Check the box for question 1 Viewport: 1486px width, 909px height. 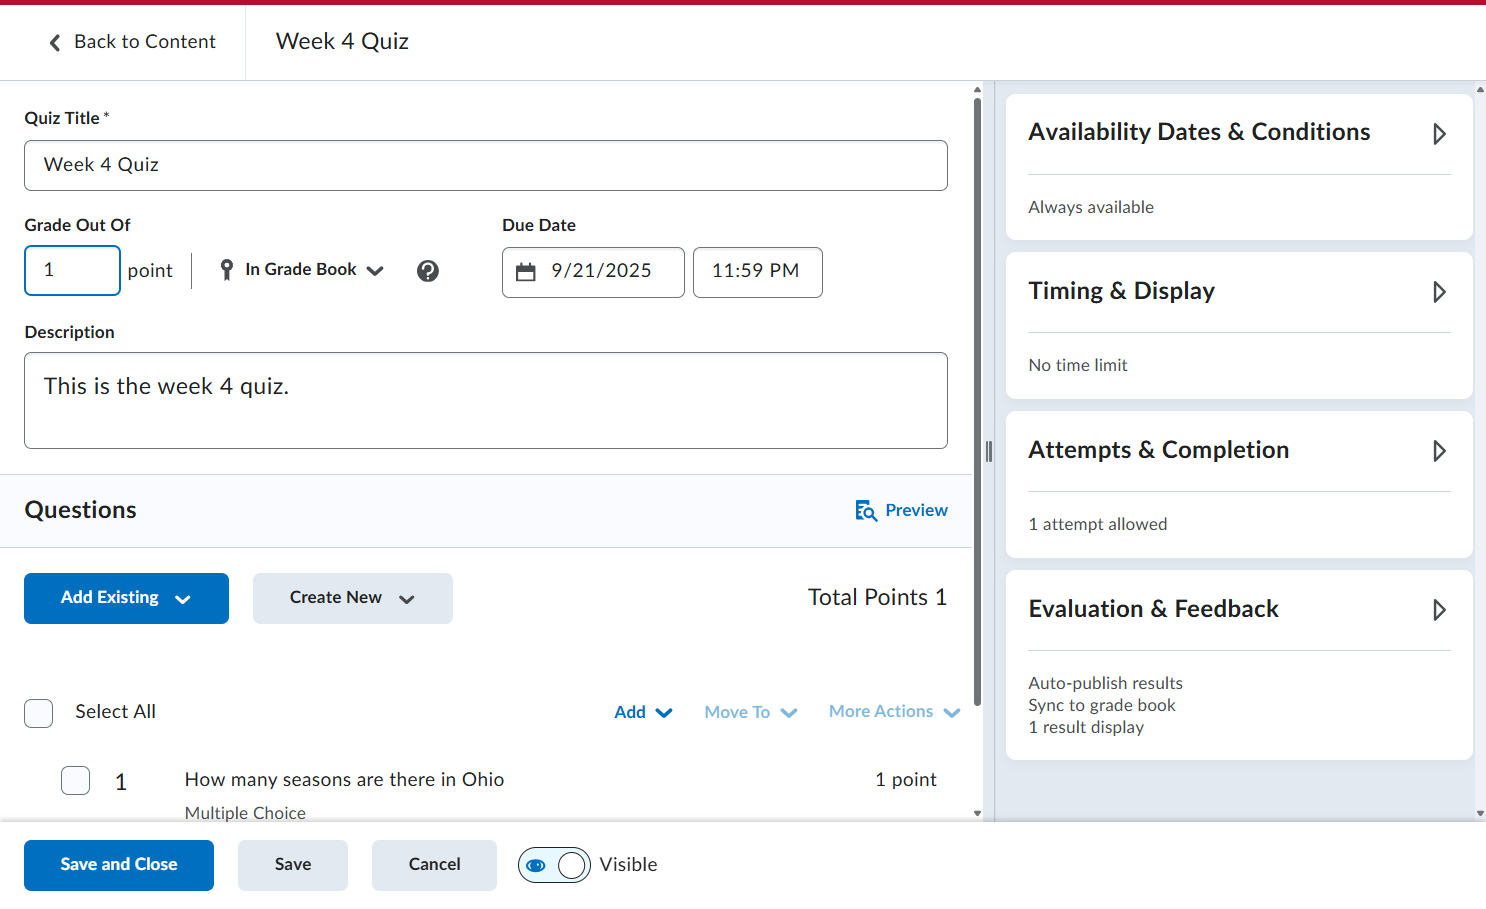pyautogui.click(x=76, y=781)
